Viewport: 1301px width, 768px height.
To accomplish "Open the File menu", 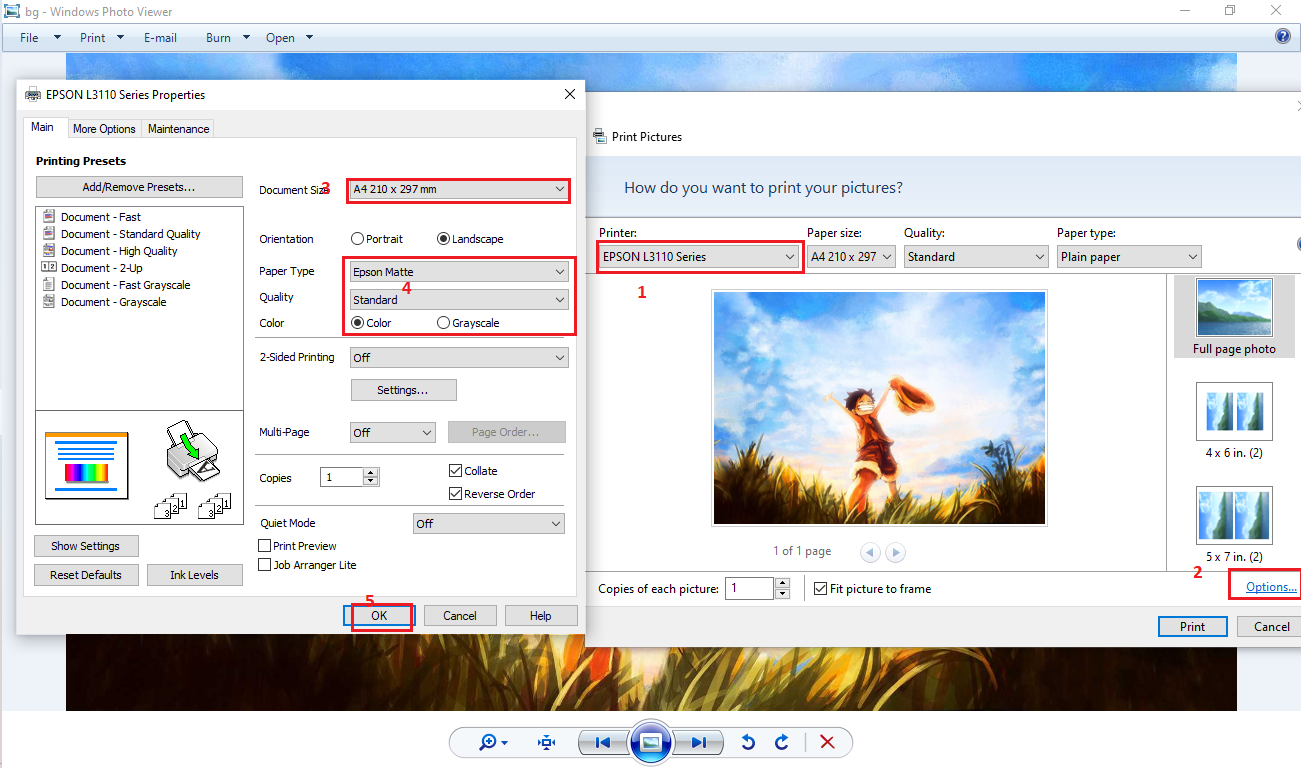I will 38,38.
